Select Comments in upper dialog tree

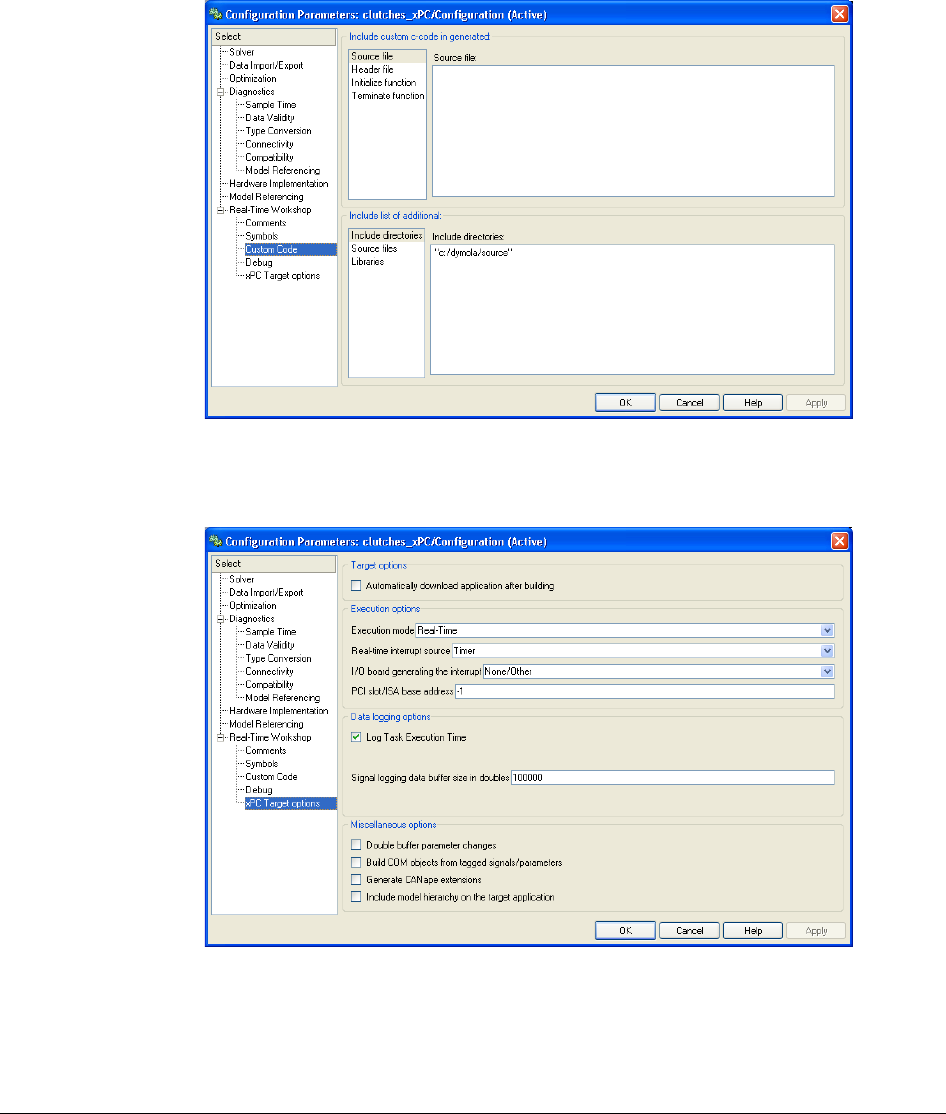[266, 223]
